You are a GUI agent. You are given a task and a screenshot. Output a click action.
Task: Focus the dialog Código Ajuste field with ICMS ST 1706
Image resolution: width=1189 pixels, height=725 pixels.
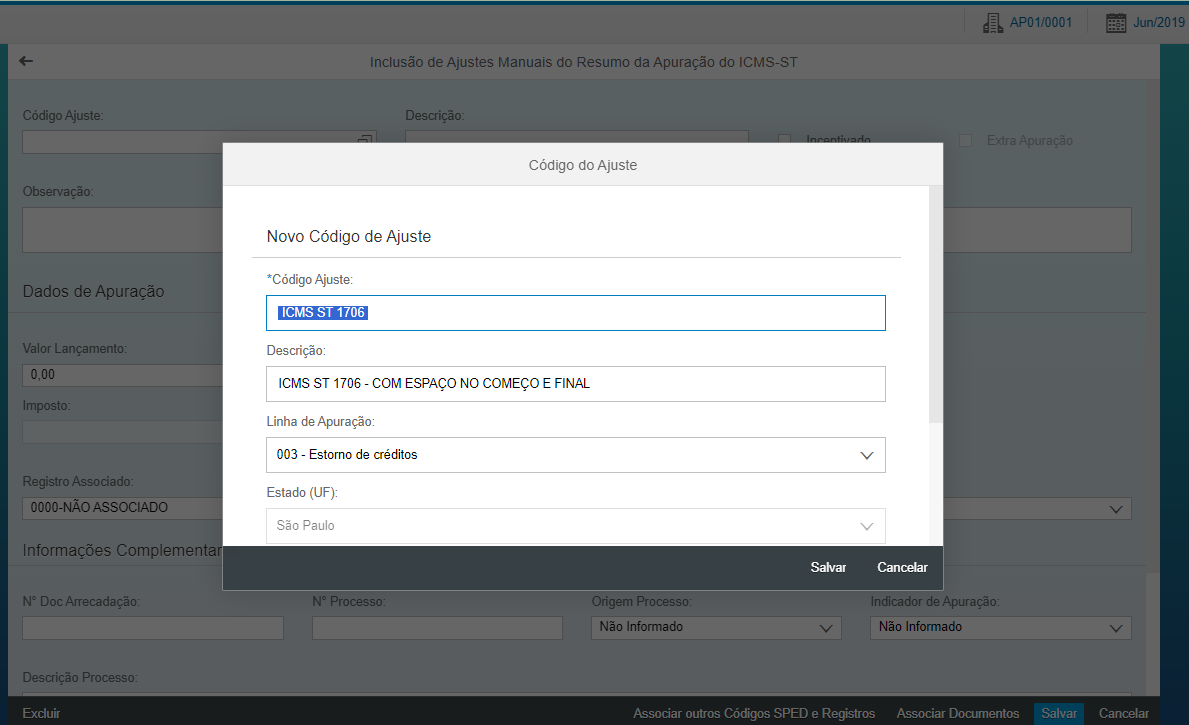(576, 313)
